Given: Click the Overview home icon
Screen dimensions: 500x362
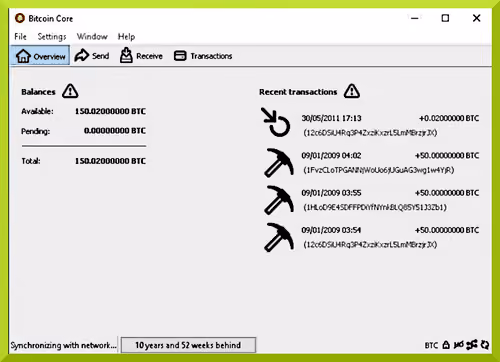Looking at the screenshot, I should click(x=23, y=56).
